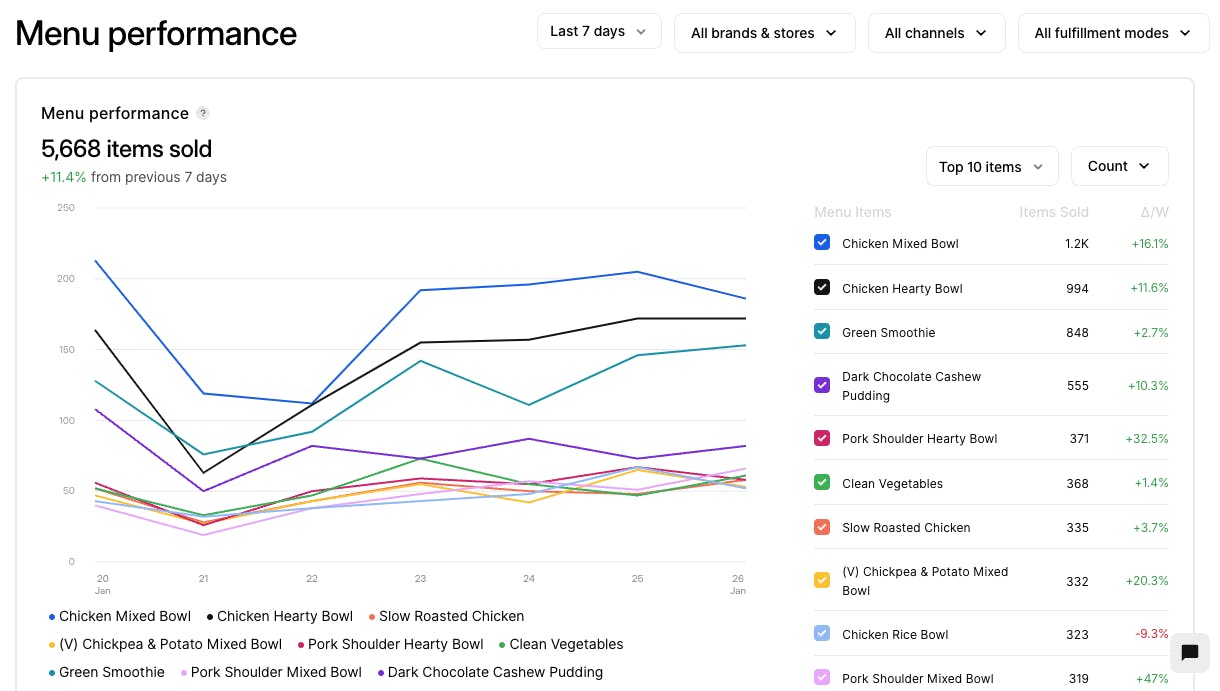Click the yellow Chickpea & Potato swatch checkbox
Screen dimensions: 1220x691
pos(822,580)
